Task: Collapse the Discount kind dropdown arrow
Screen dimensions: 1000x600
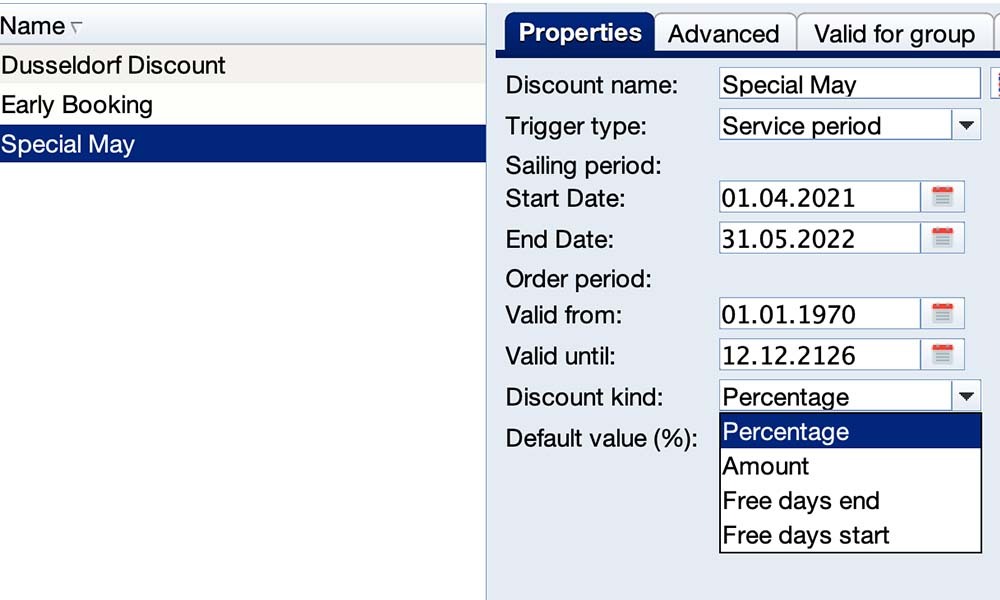Action: 966,397
